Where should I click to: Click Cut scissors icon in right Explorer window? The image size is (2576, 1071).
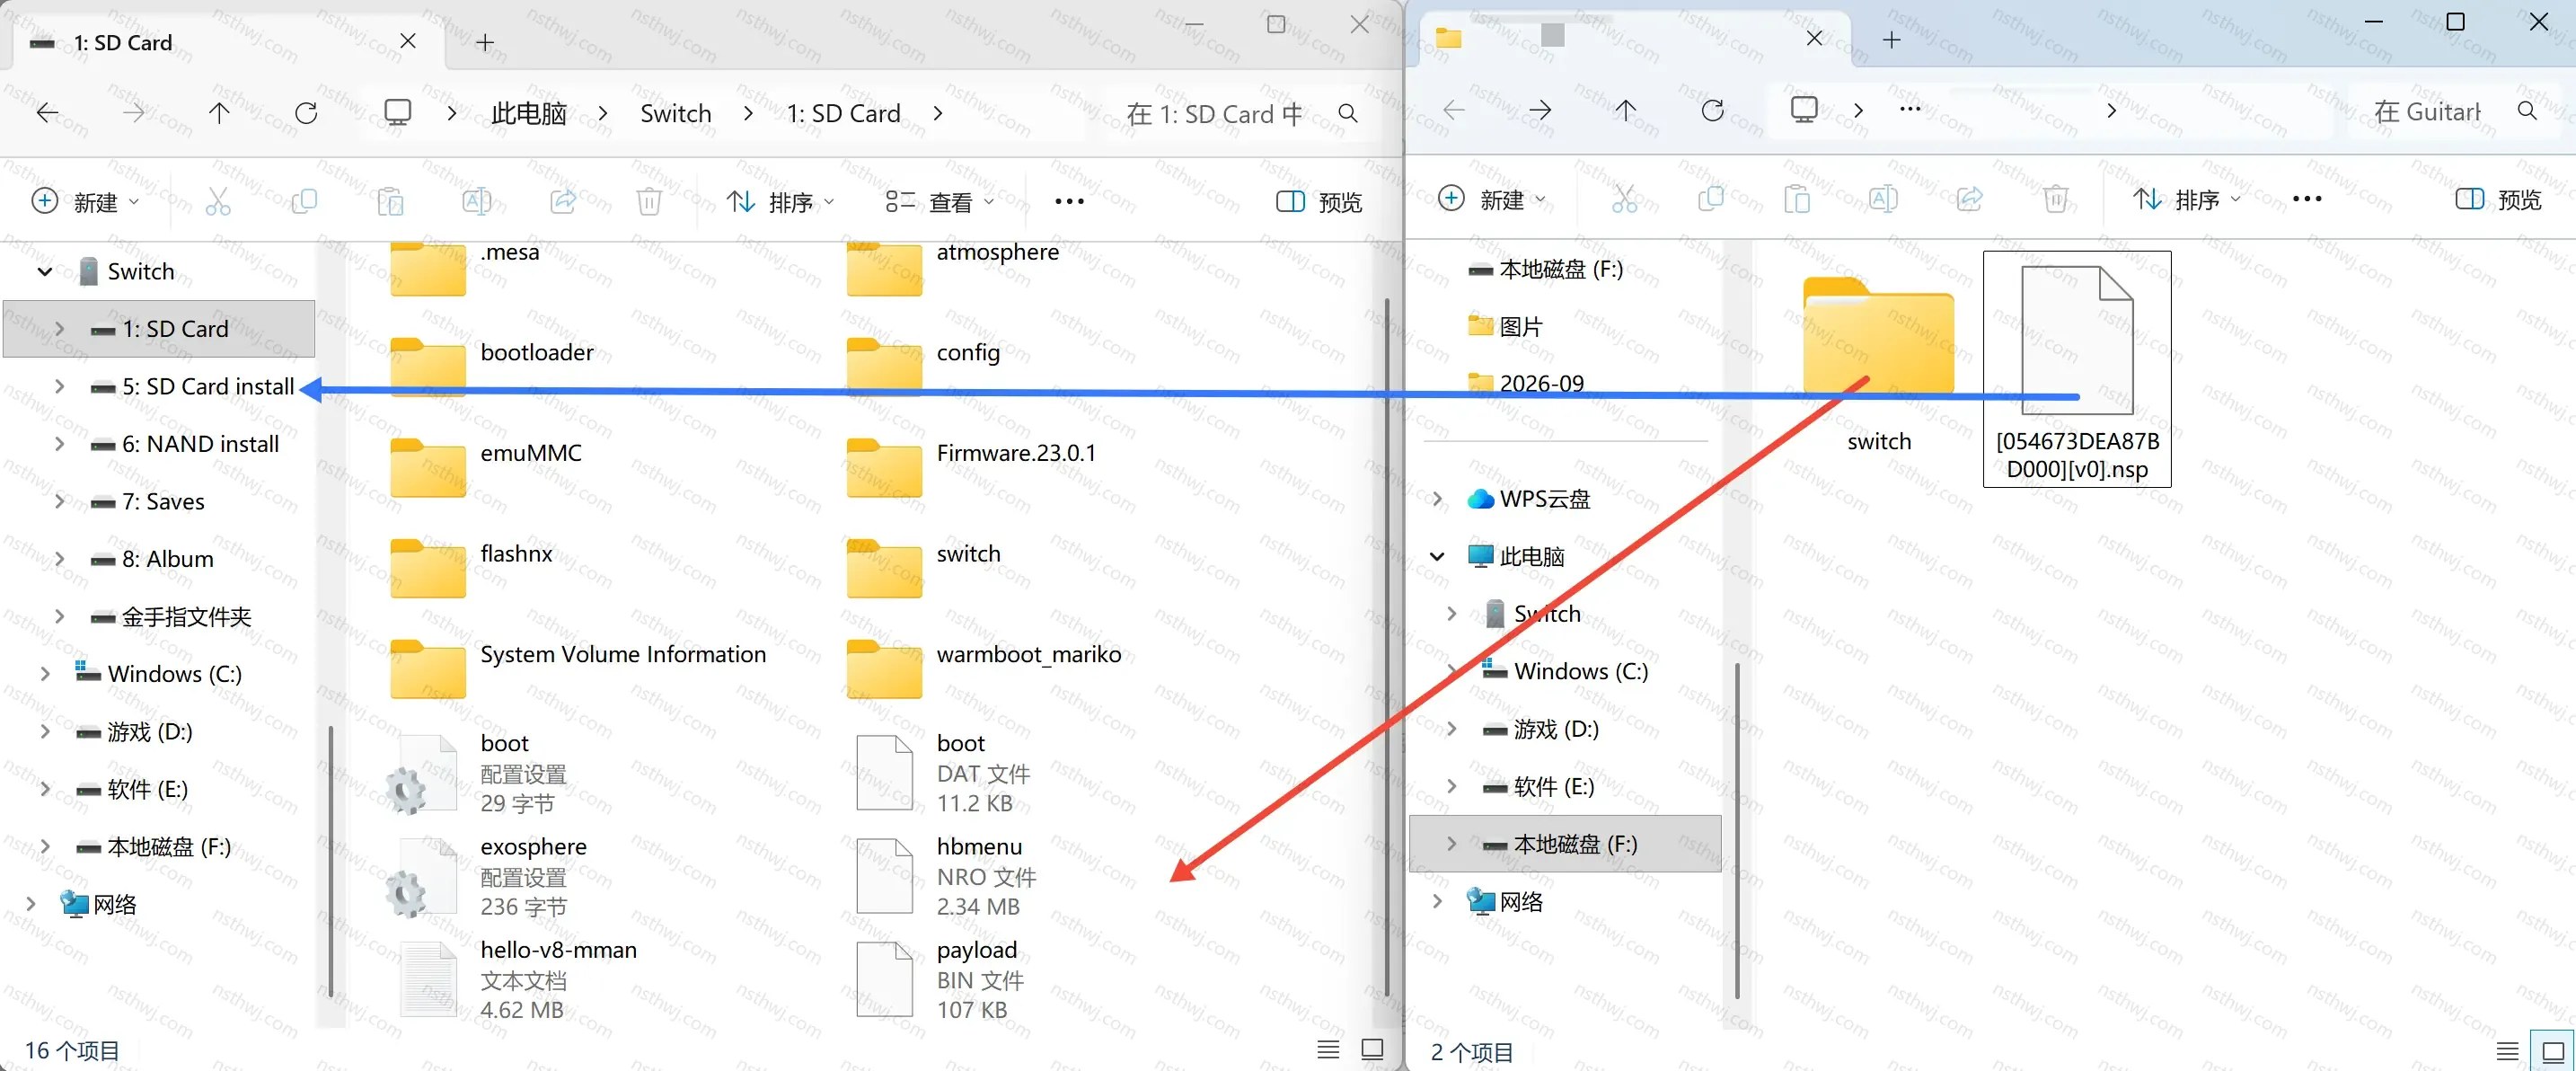point(1625,200)
